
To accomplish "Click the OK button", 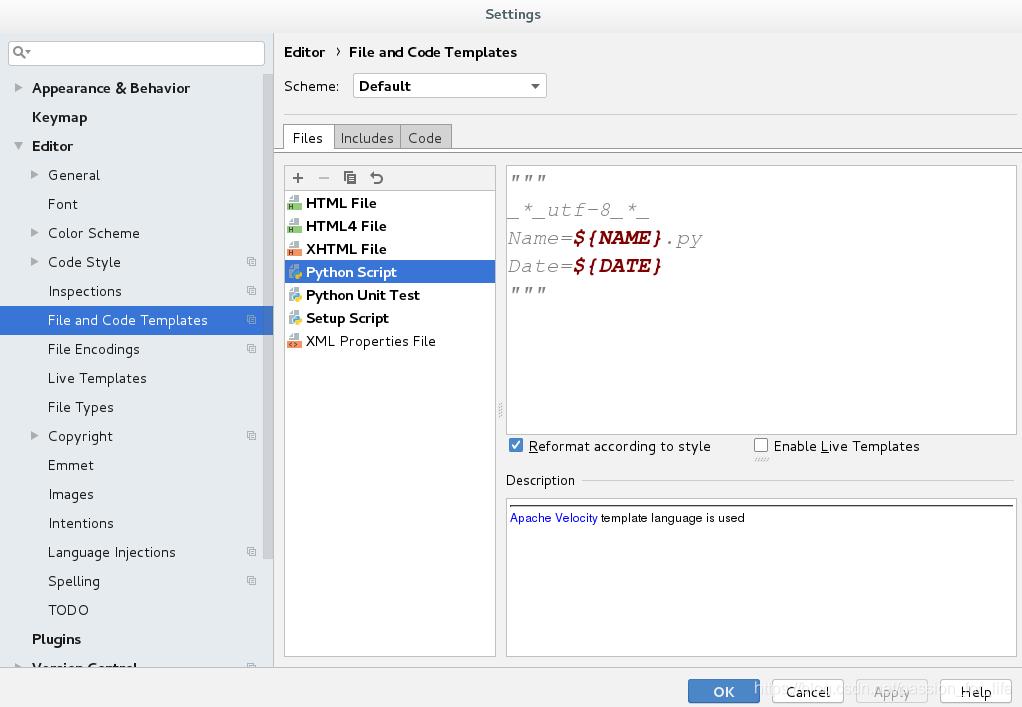I will (723, 691).
